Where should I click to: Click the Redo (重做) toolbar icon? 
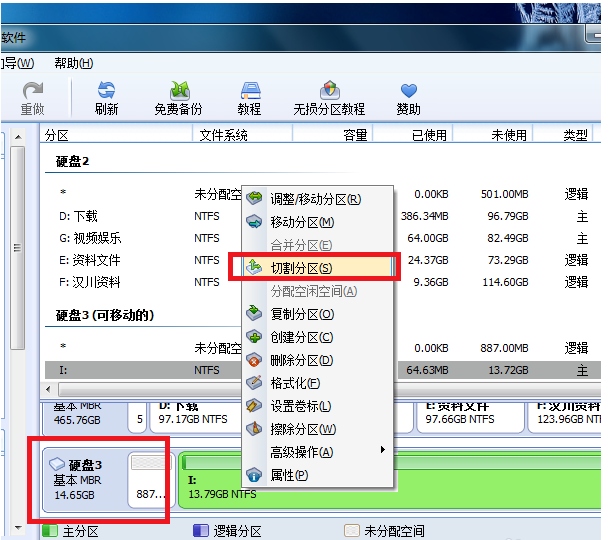[x=33, y=91]
